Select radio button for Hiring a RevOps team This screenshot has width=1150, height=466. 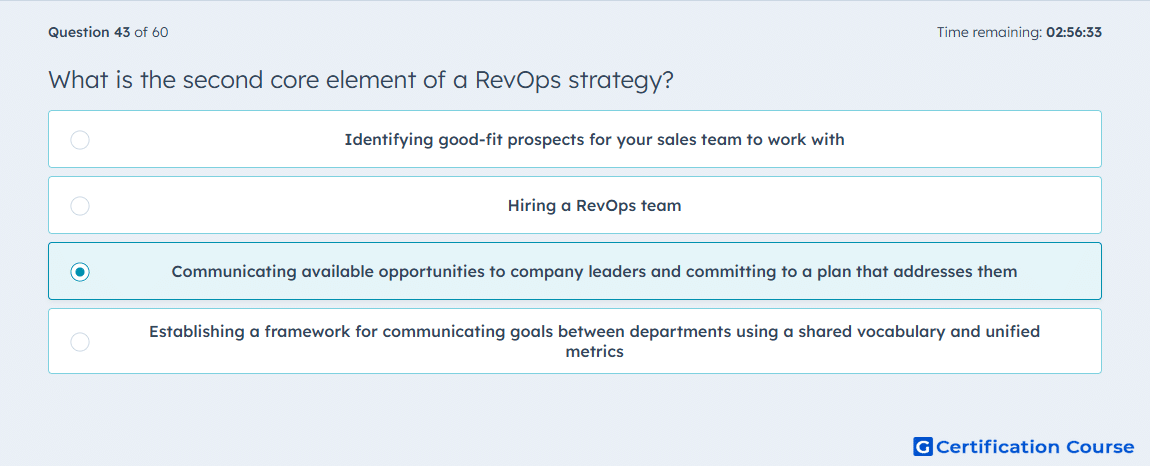[x=80, y=205]
